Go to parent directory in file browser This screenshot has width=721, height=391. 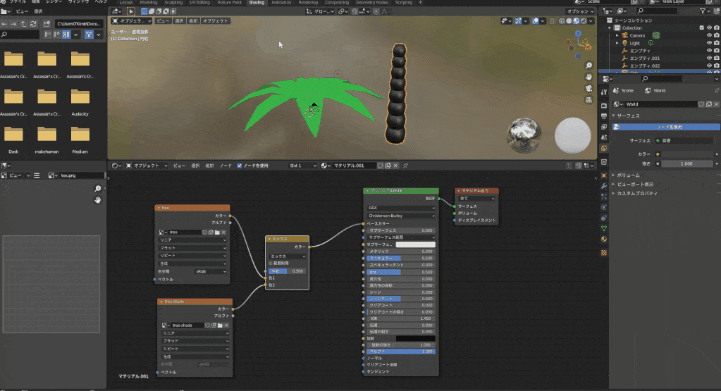(23, 23)
